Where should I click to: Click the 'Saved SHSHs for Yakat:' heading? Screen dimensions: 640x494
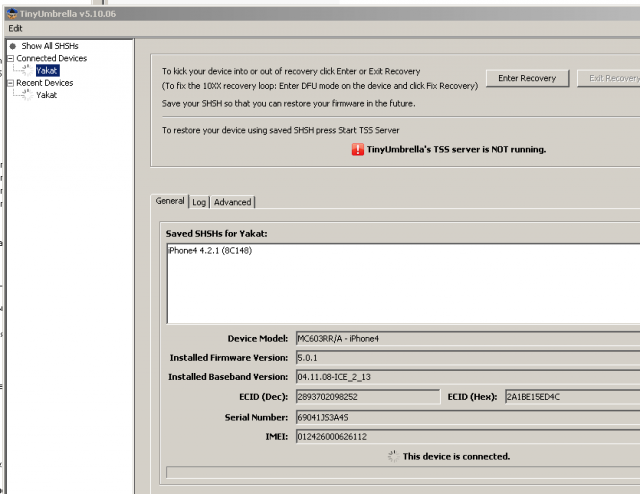(x=216, y=234)
